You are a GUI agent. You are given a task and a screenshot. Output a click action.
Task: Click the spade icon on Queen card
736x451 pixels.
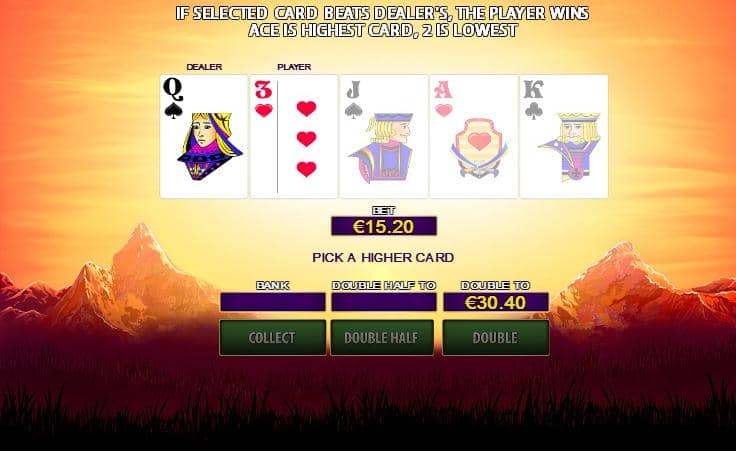click(173, 110)
